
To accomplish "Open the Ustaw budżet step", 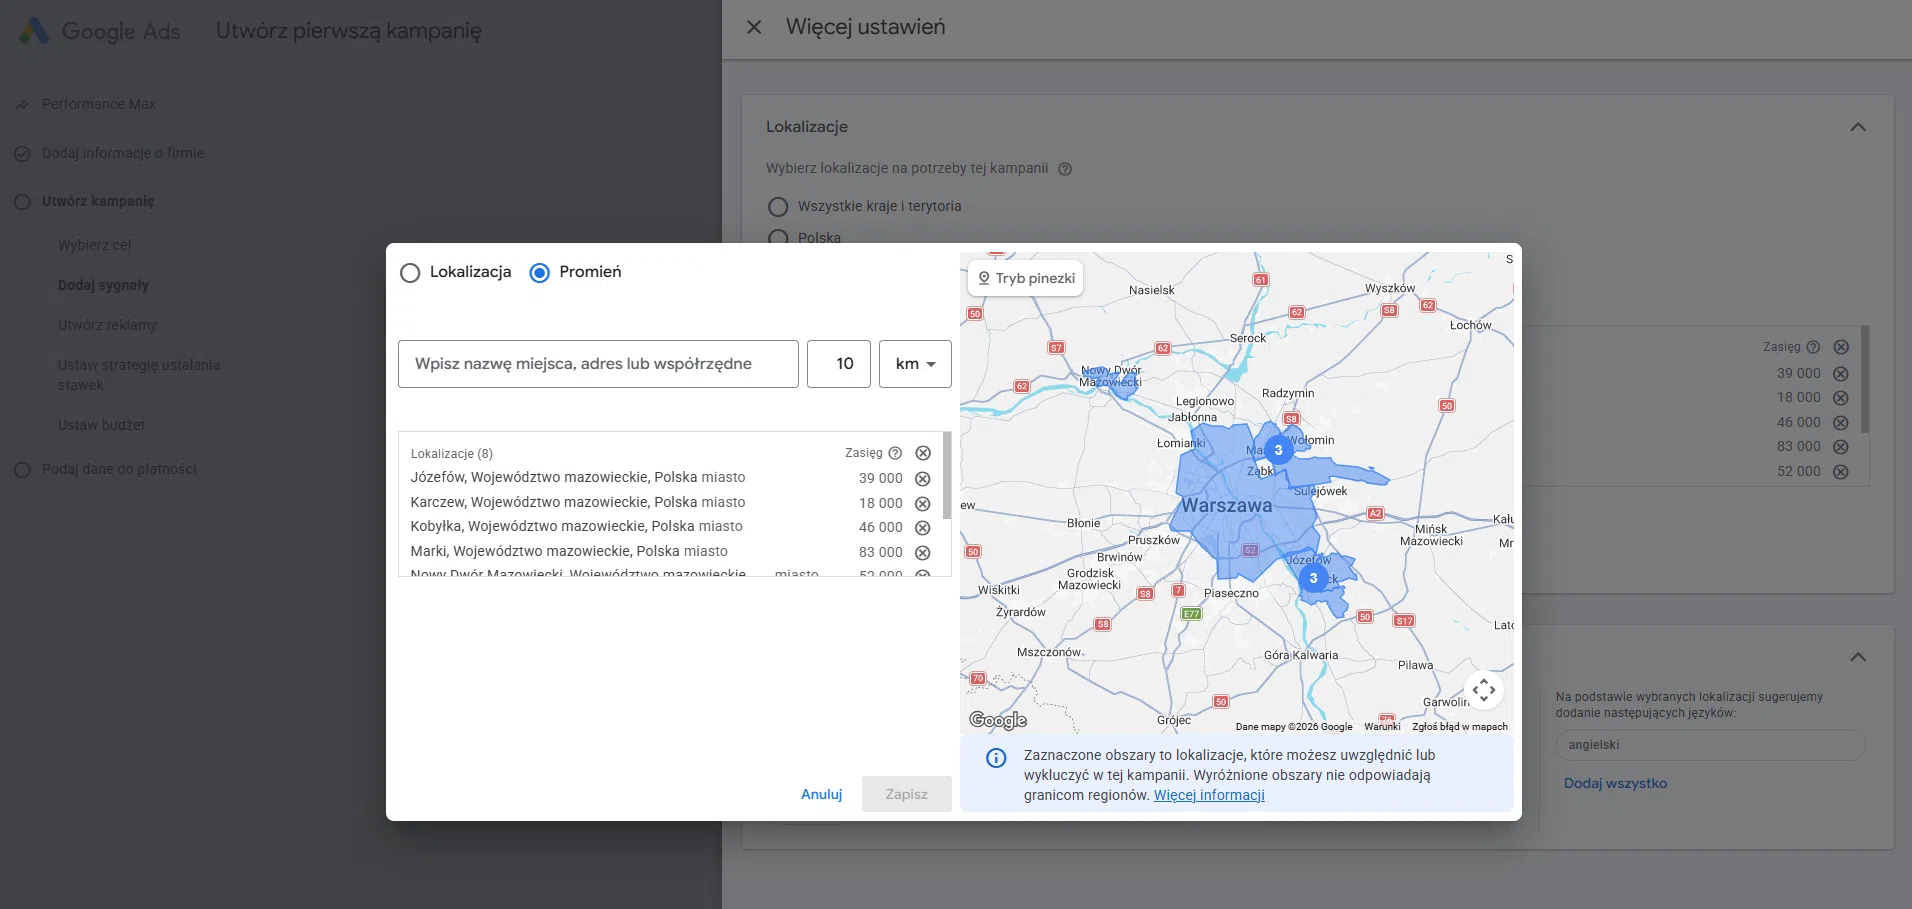I will pyautogui.click(x=100, y=424).
